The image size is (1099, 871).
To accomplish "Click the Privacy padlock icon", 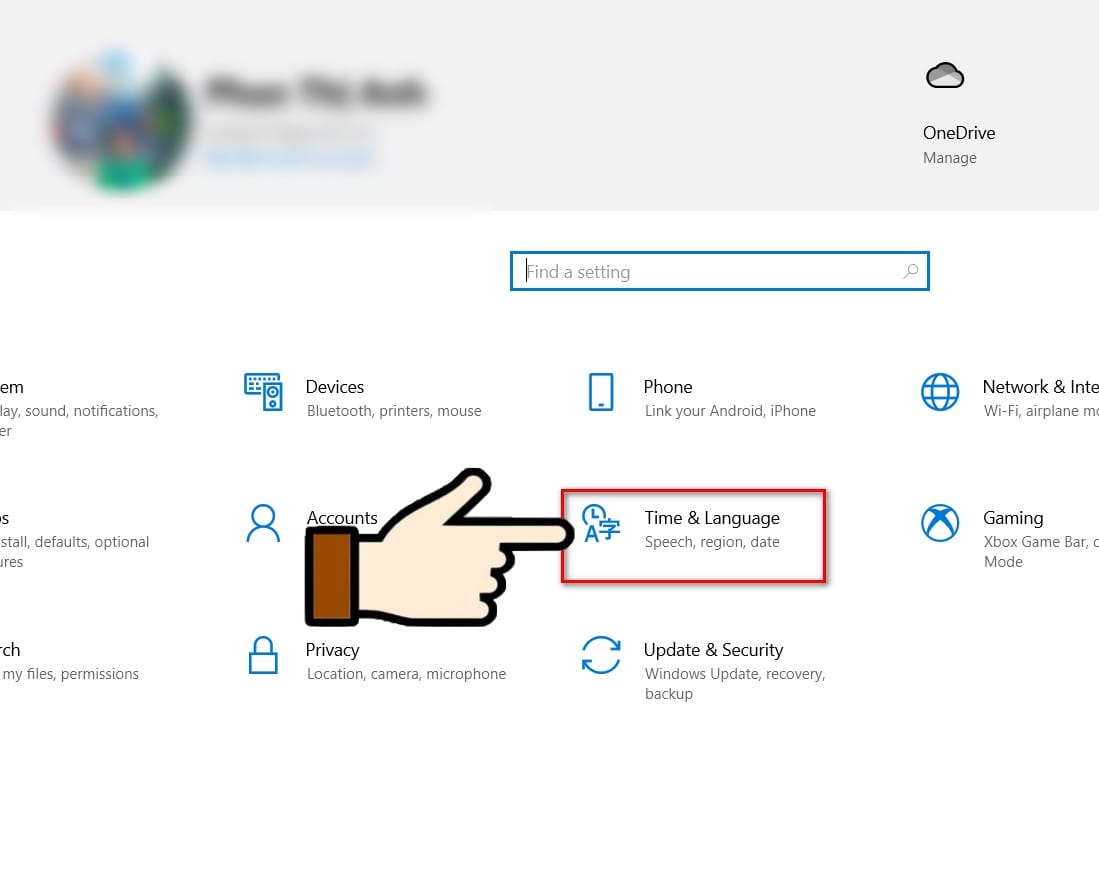I will tap(263, 655).
